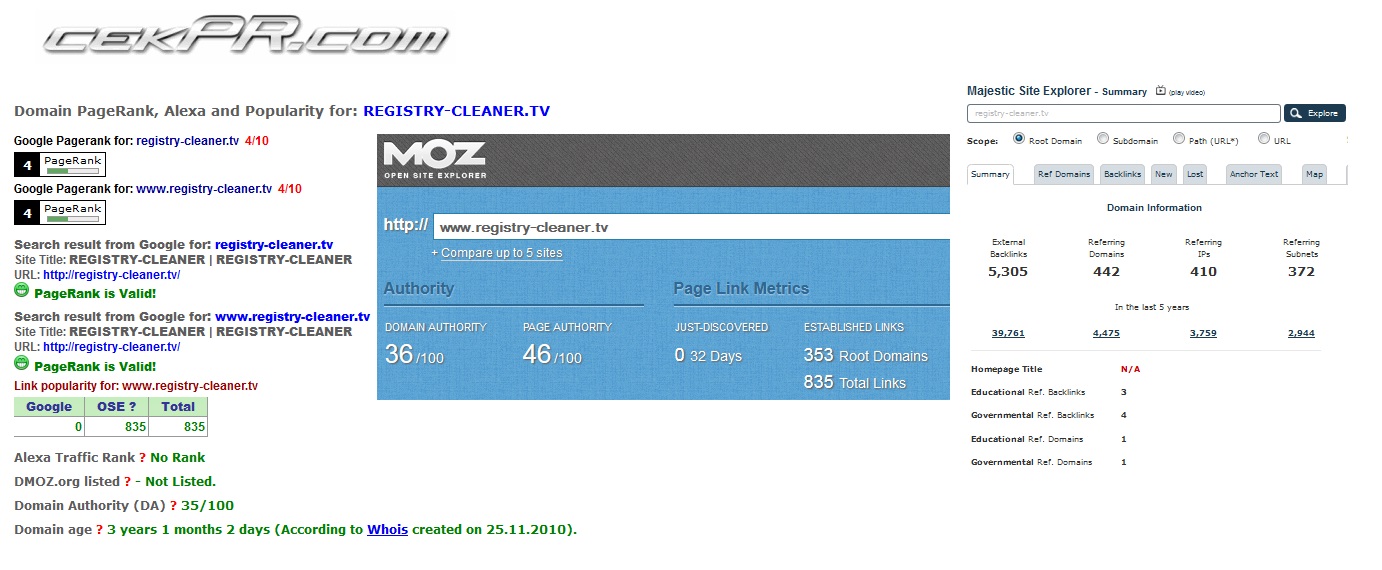The image size is (1382, 570).
Task: Click PageRank badge under www.registry-cleaner.tv
Action: 60,213
